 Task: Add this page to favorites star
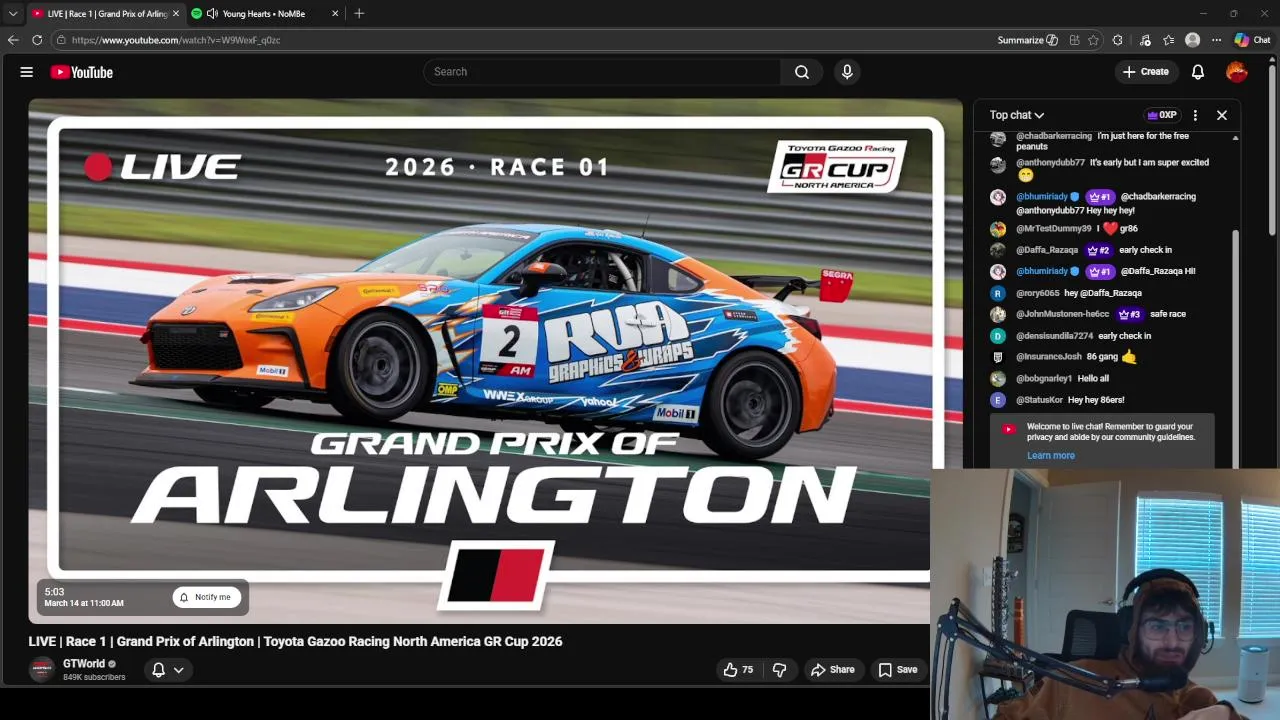(x=1093, y=40)
